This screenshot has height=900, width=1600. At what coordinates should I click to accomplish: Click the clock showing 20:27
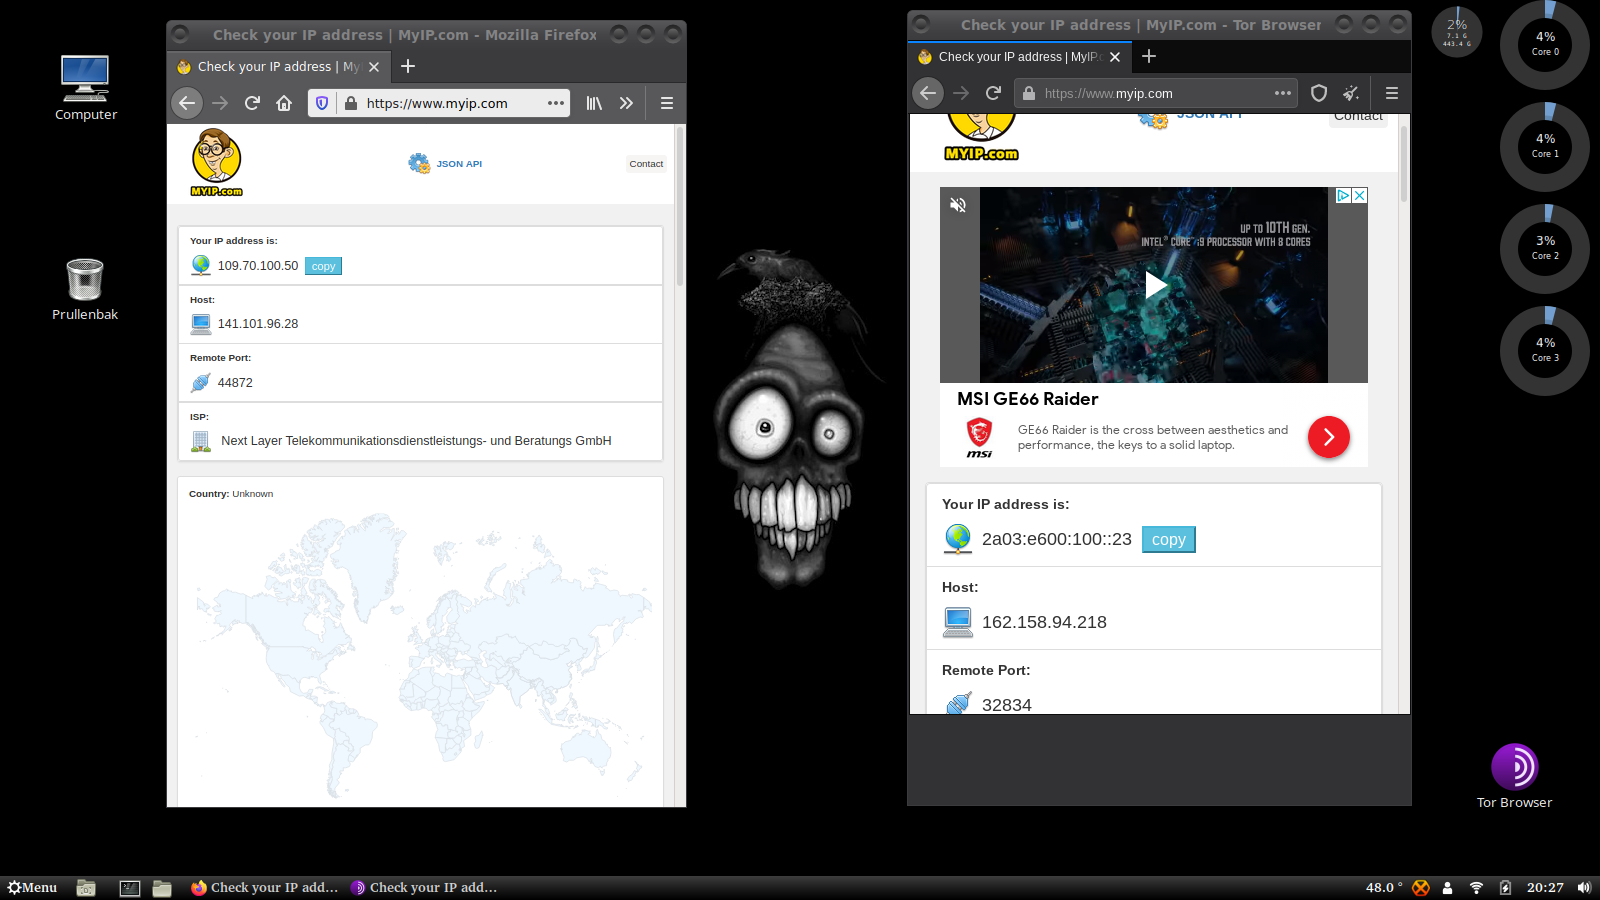coord(1545,888)
